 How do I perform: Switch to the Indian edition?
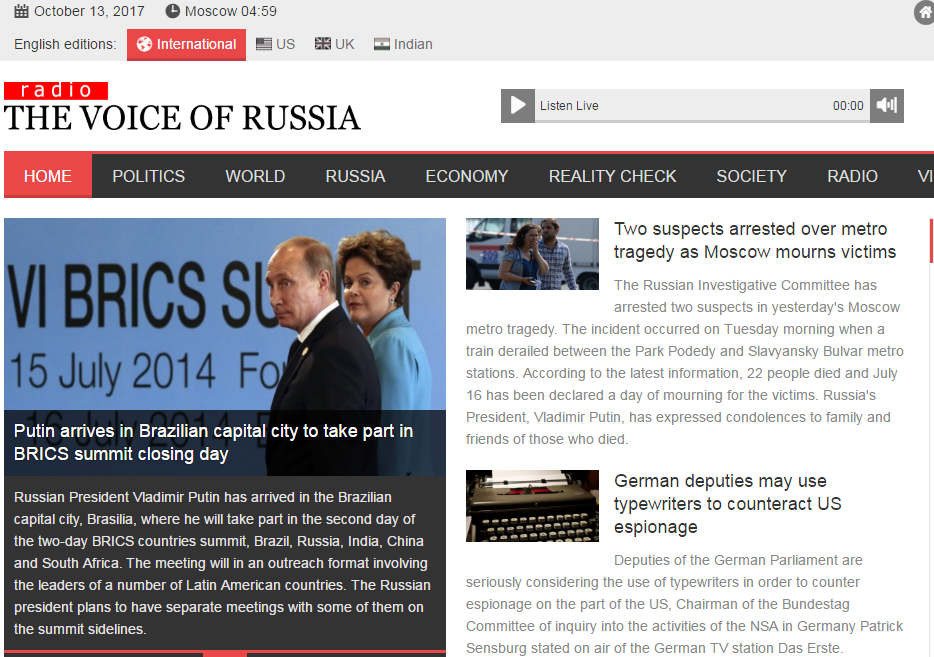tap(403, 44)
